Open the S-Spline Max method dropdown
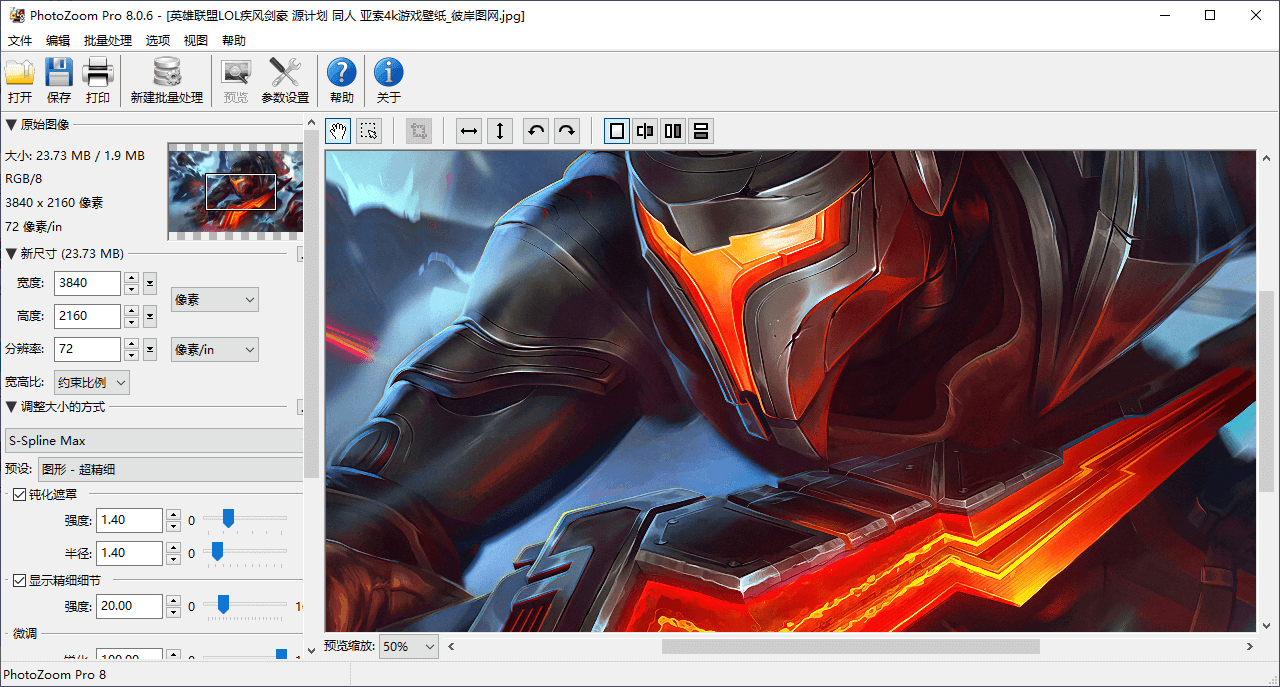1280x687 pixels. coord(154,441)
